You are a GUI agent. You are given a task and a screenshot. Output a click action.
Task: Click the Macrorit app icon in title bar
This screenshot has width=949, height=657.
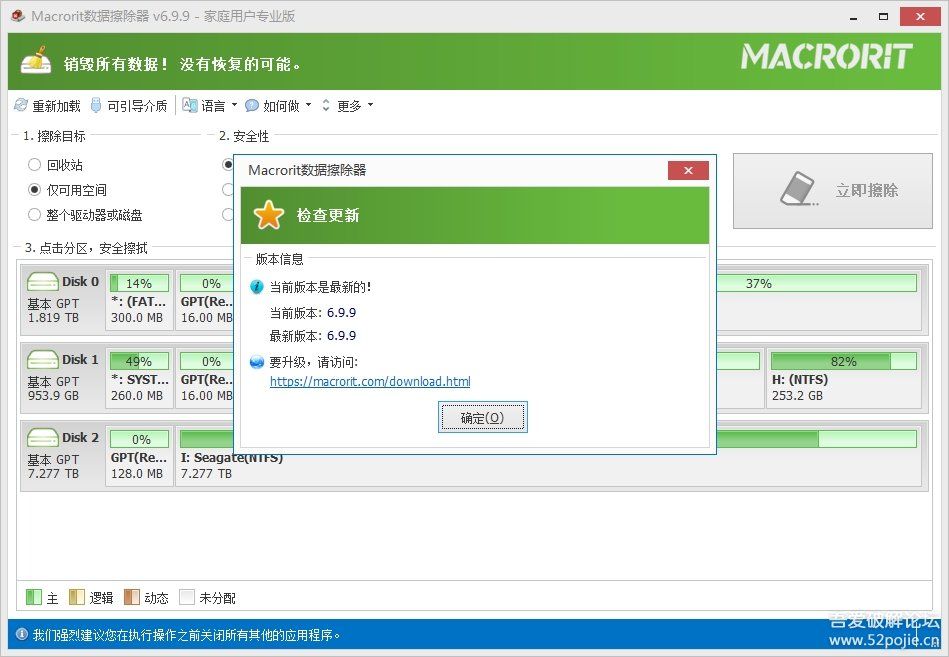[18, 16]
